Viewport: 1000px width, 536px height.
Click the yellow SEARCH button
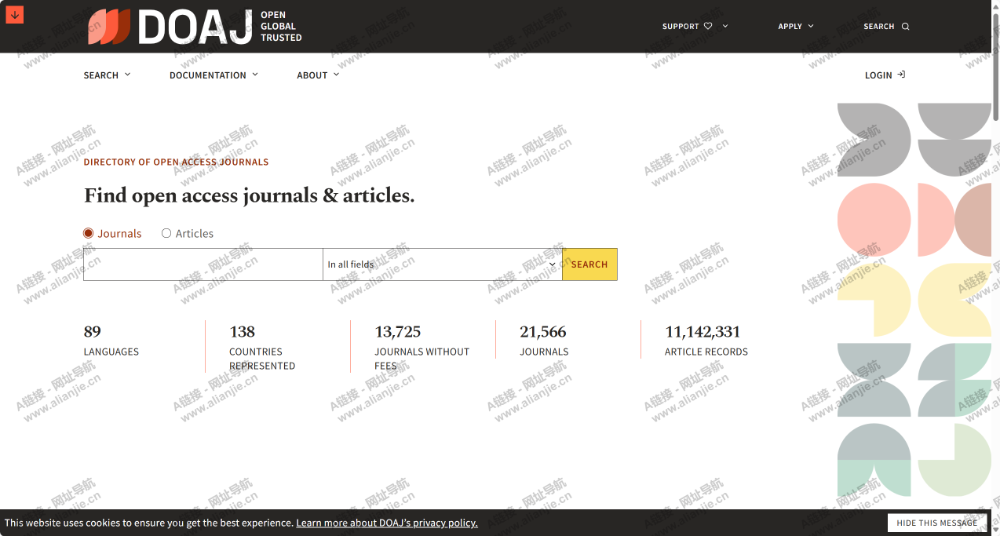coord(589,264)
